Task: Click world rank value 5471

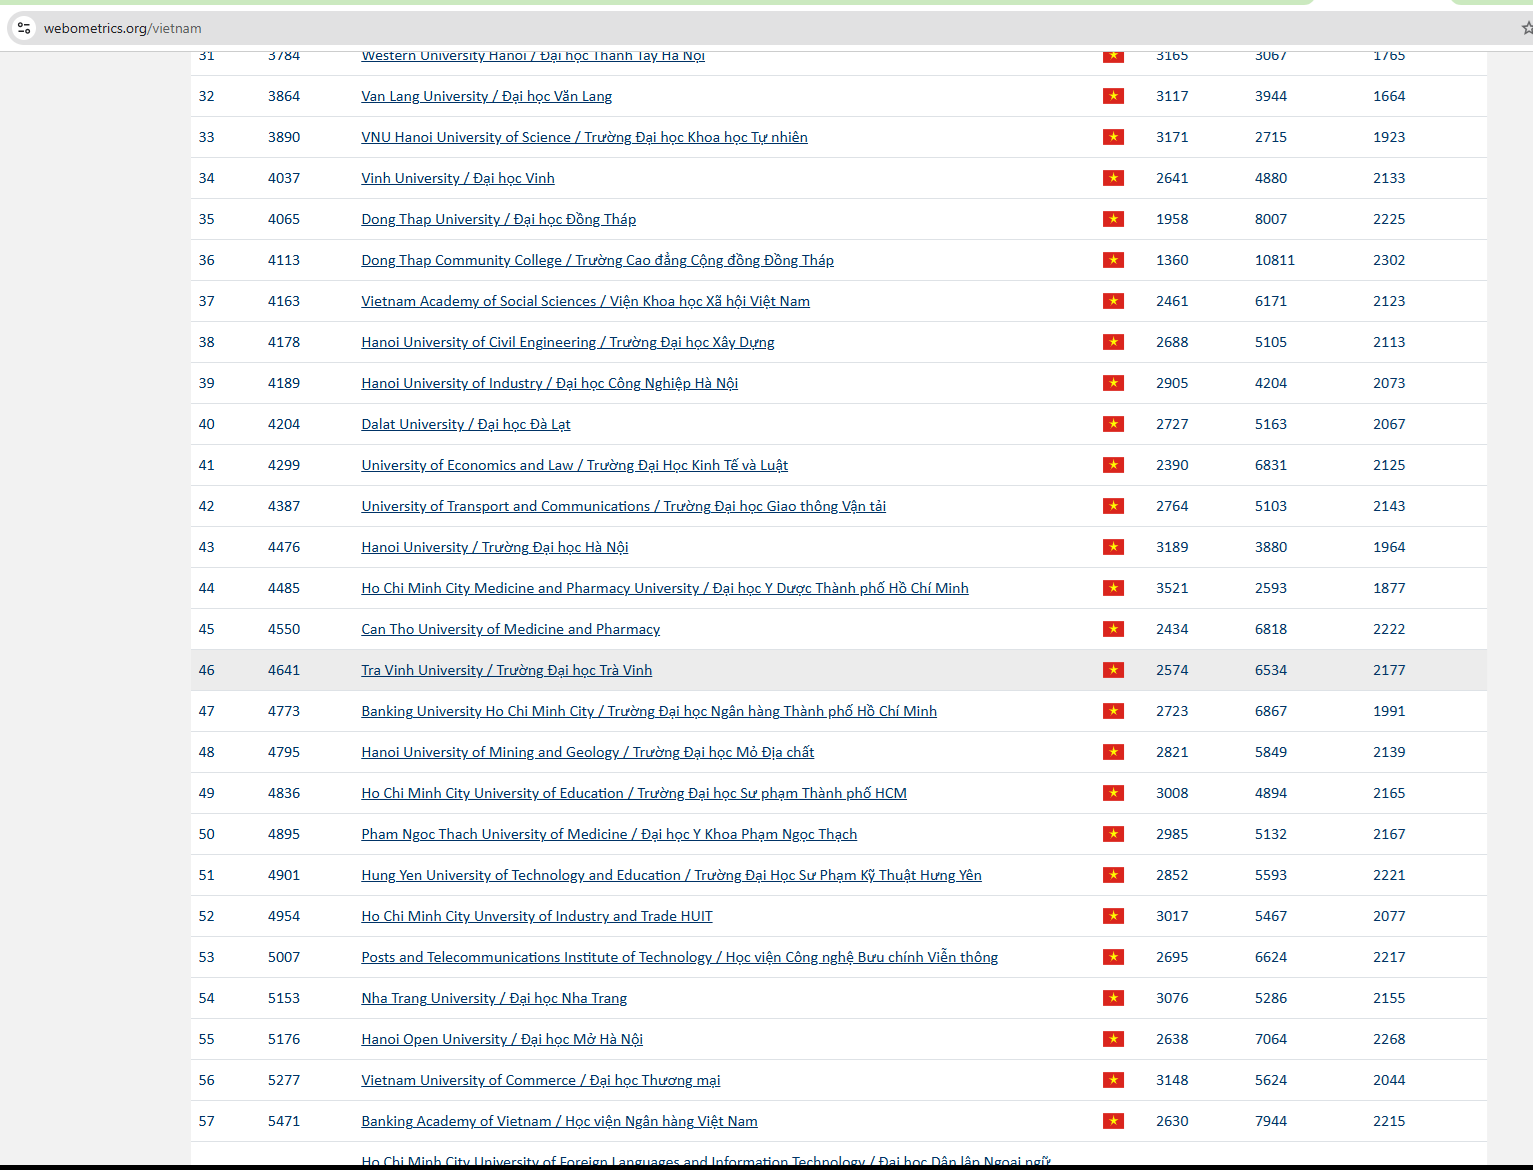Action: (284, 1121)
